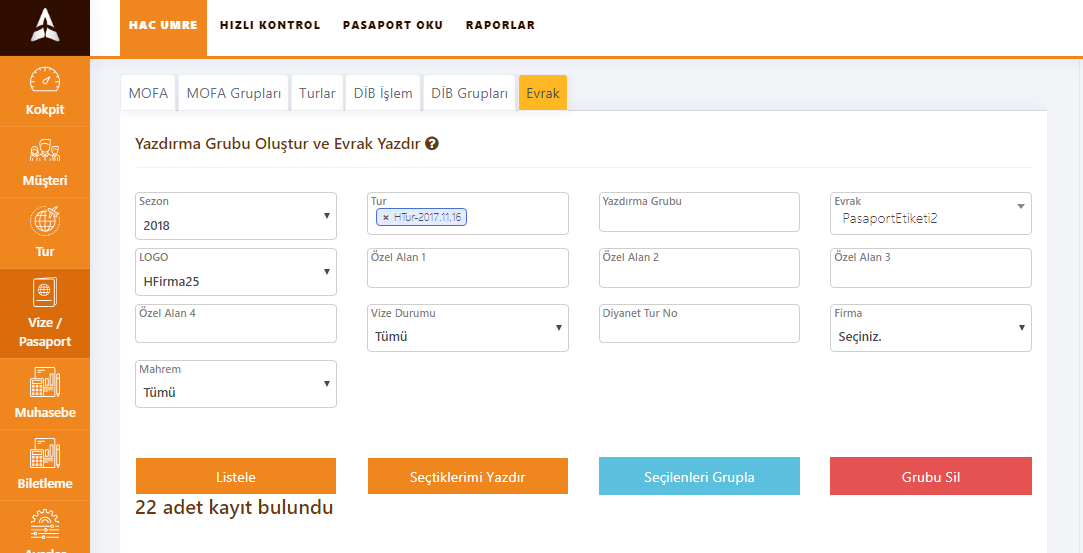1083x553 pixels.
Task: Remove the HTur-2017.11.16 tag
Action: 385,217
